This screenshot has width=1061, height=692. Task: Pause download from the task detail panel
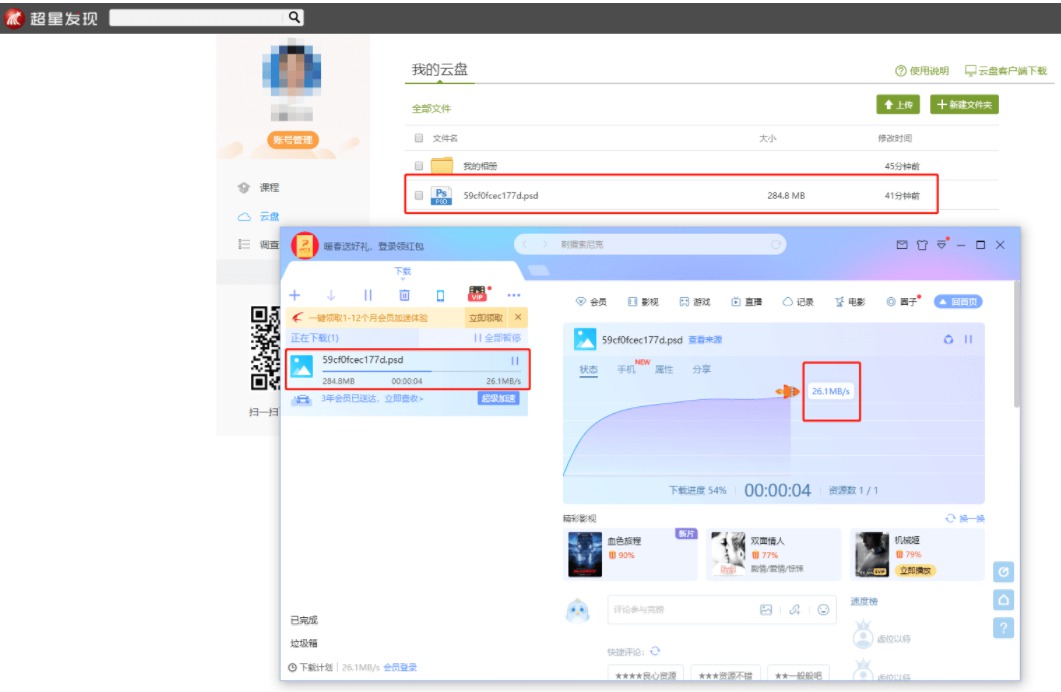pyautogui.click(x=968, y=339)
